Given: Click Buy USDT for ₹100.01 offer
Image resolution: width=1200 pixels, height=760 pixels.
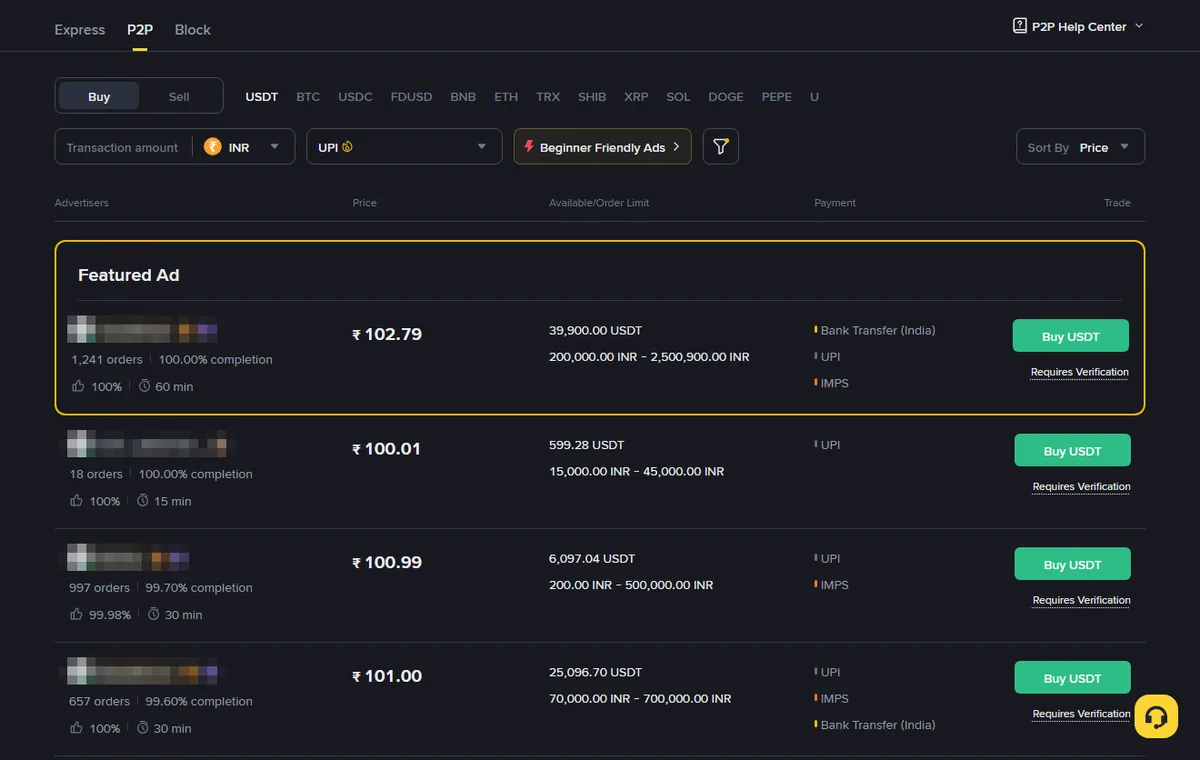Looking at the screenshot, I should pos(1072,450).
